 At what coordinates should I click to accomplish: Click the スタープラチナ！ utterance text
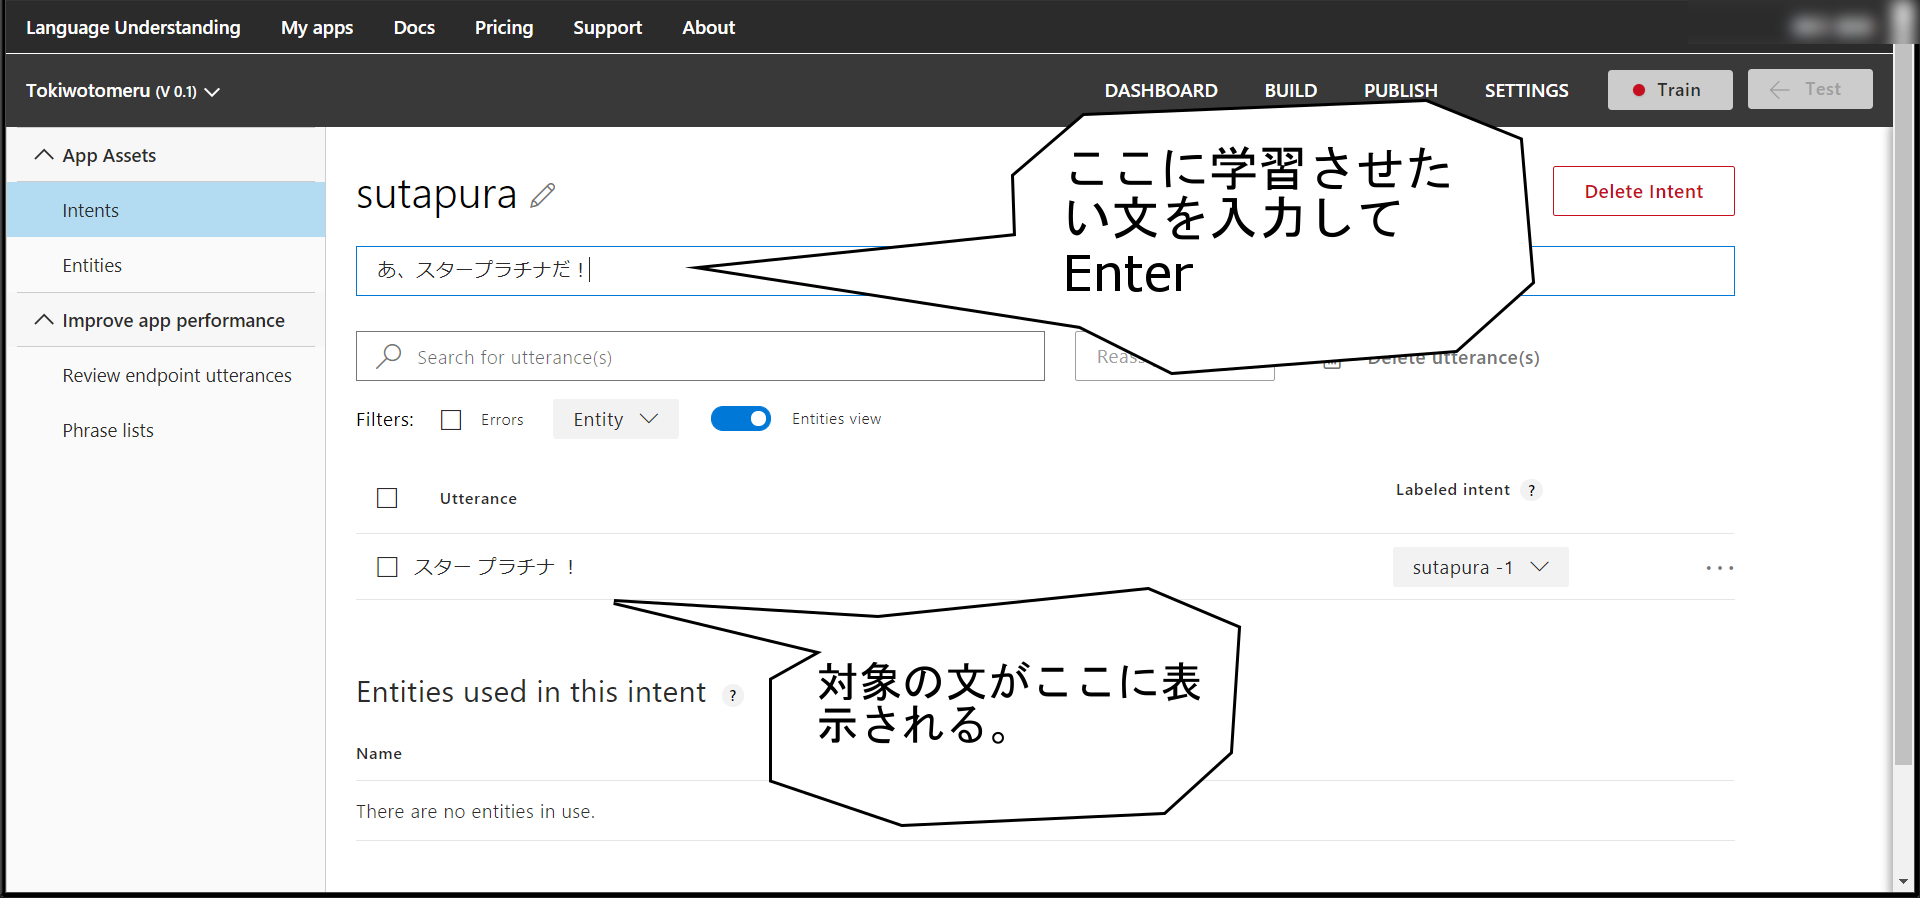click(x=494, y=567)
